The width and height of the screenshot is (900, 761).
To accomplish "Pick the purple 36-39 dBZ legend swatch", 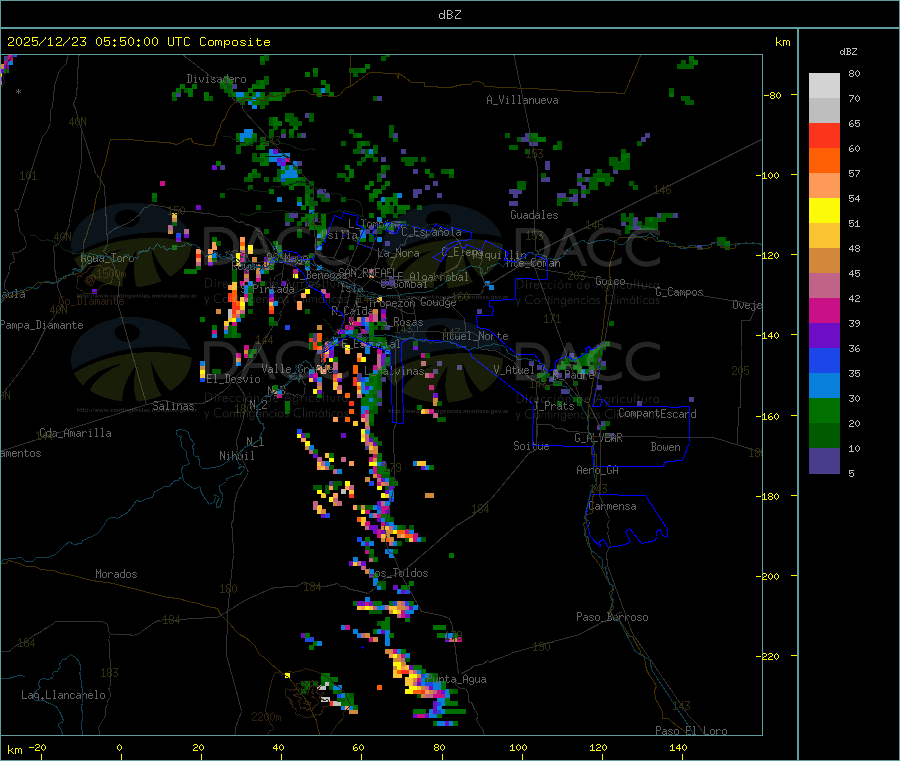I will pyautogui.click(x=824, y=336).
